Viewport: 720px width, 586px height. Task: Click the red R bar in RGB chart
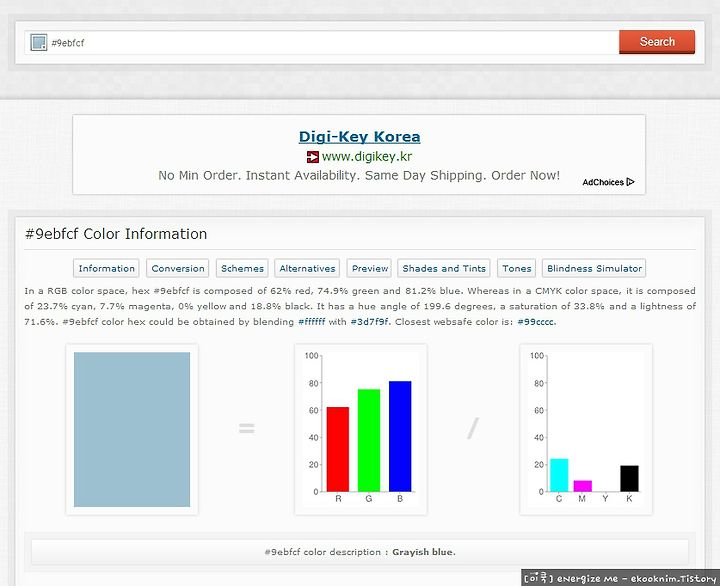click(338, 449)
